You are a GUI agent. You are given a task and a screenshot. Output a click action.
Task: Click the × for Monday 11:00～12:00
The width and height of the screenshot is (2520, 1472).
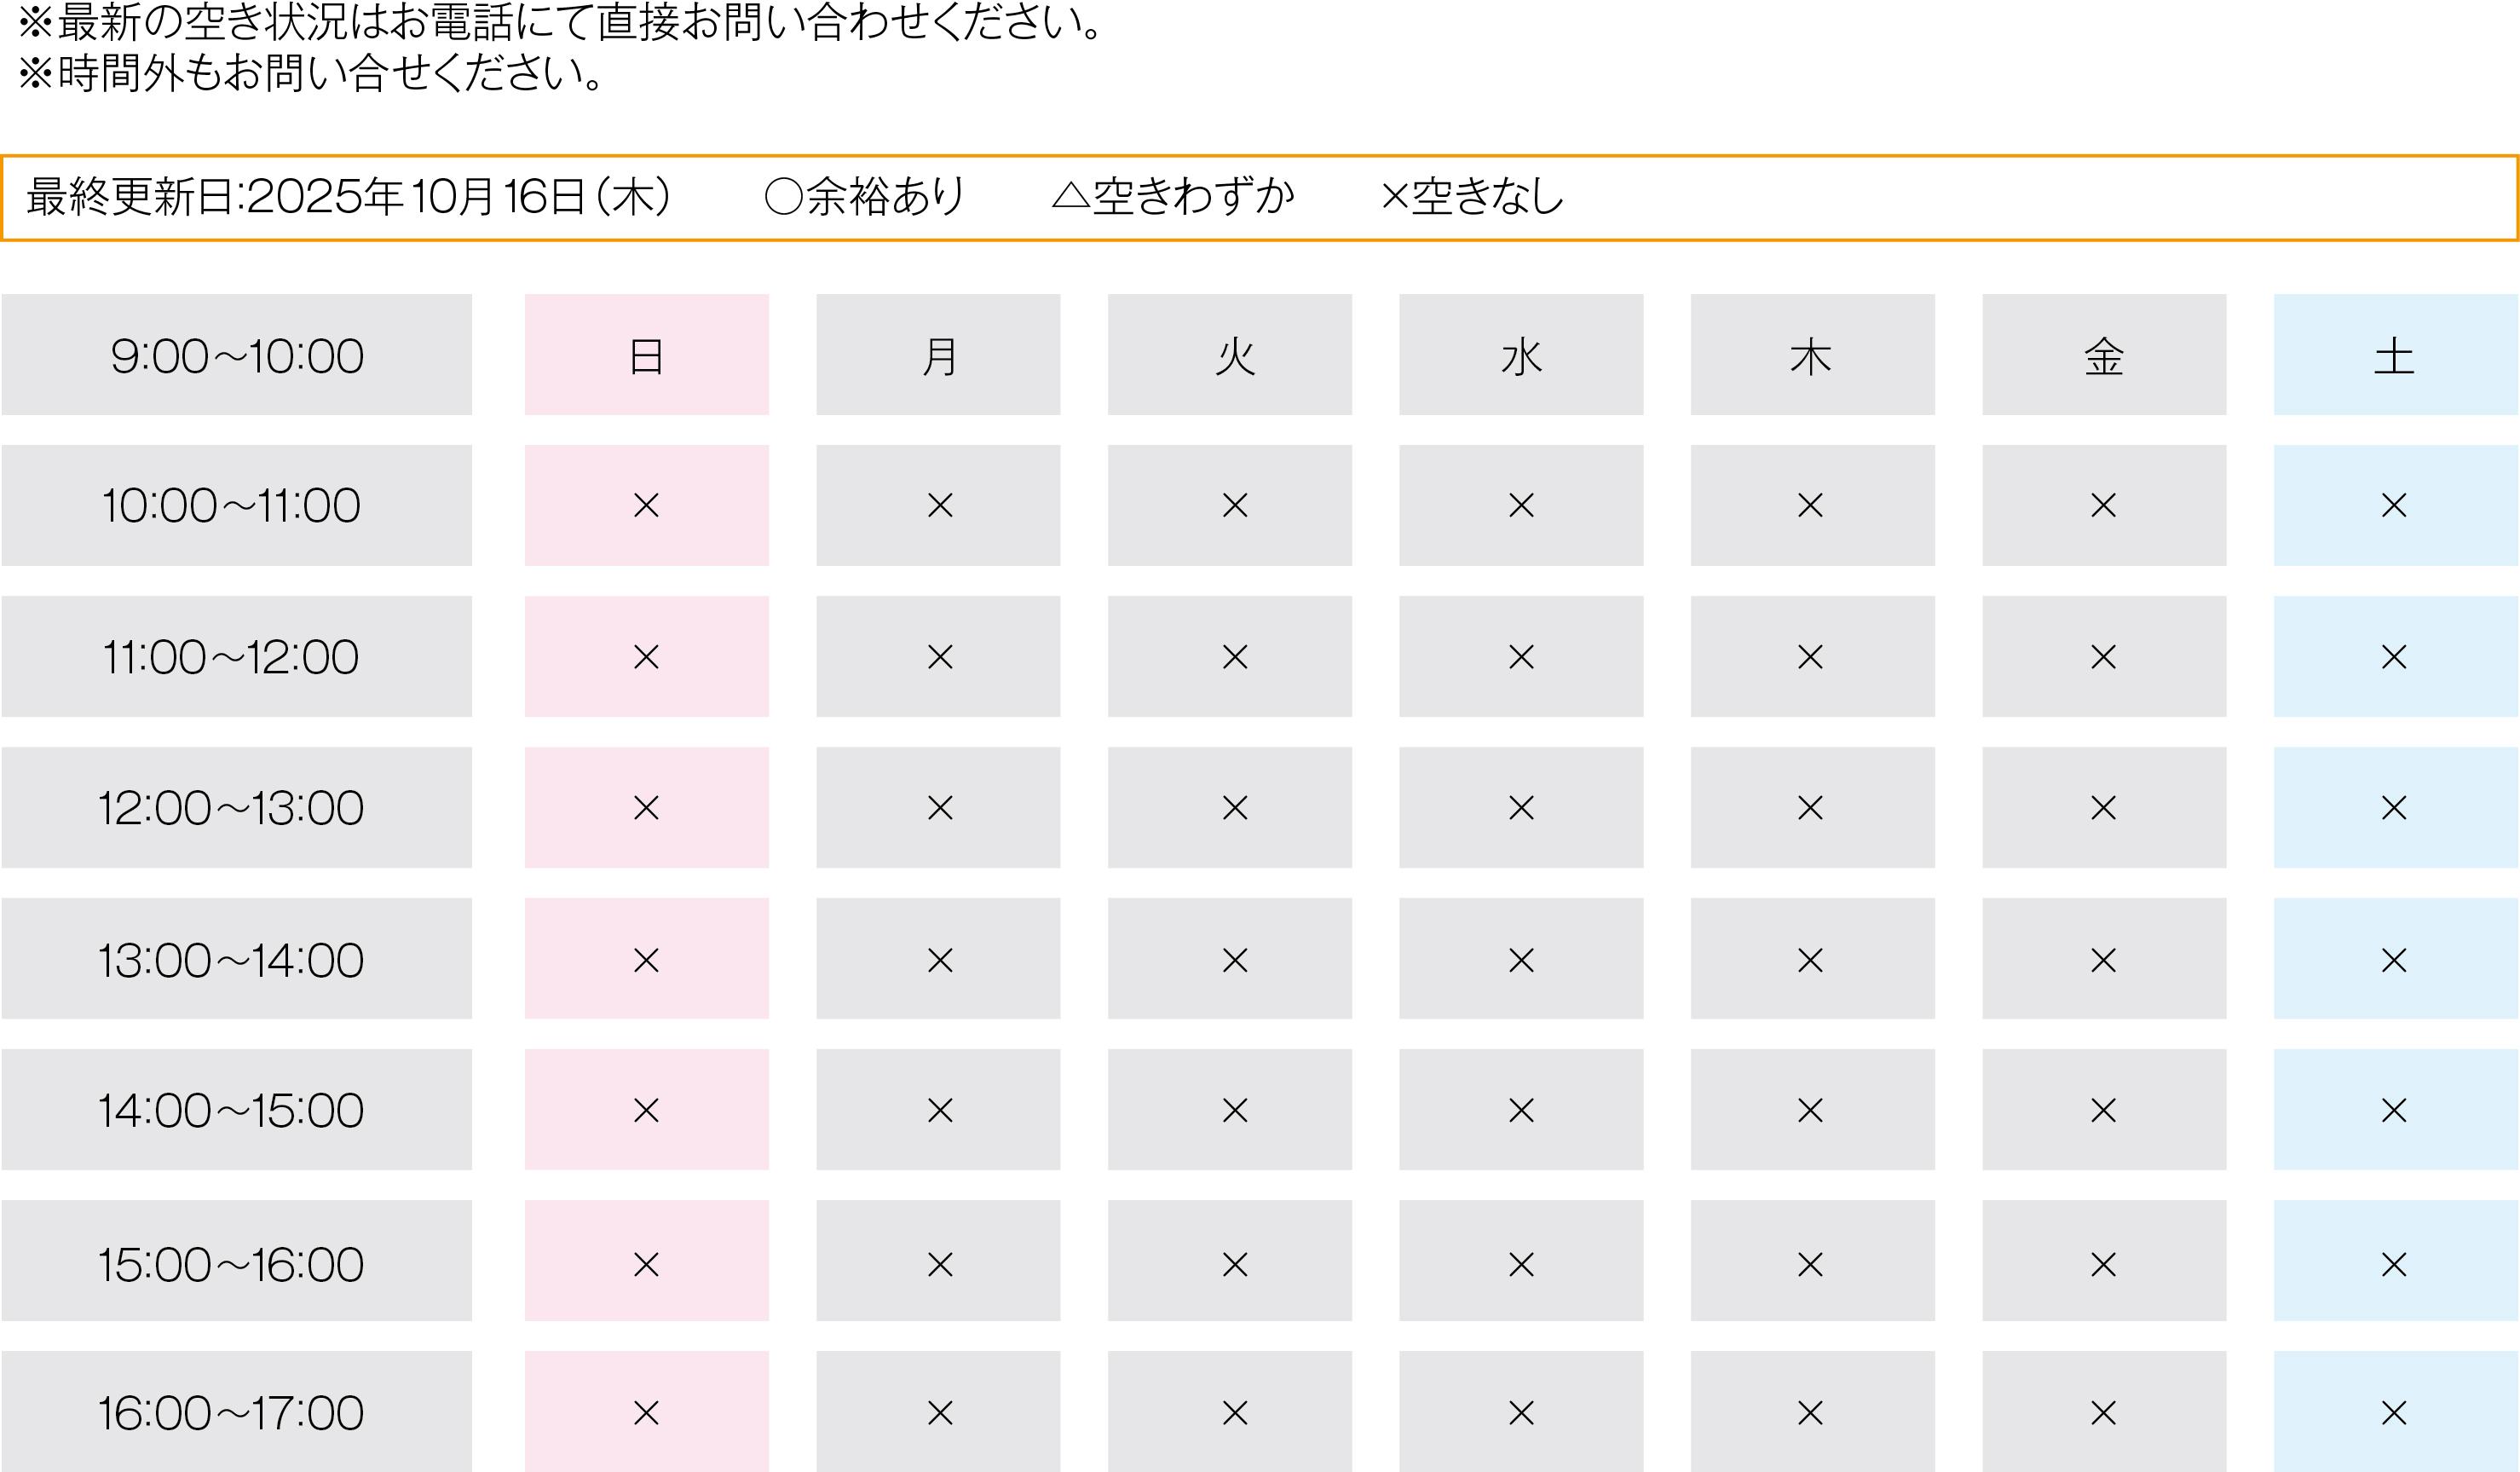[x=939, y=657]
